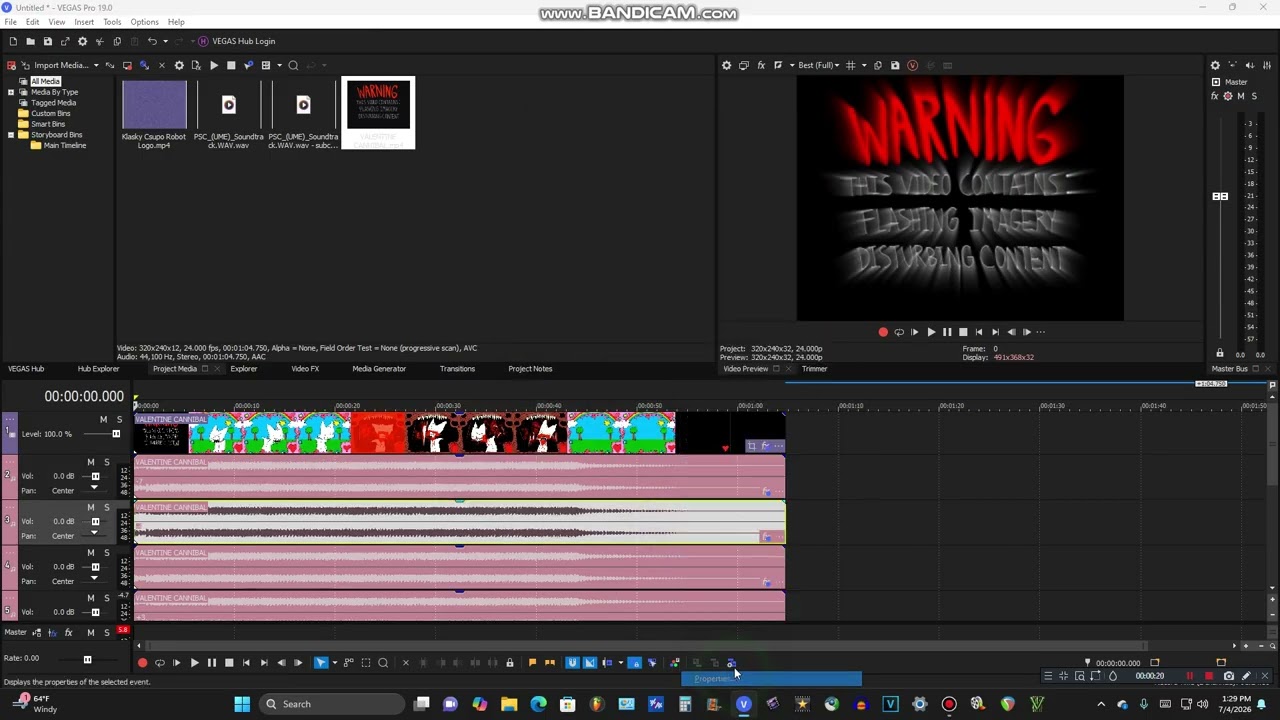Solo audio track 3 with S button
The width and height of the screenshot is (1280, 720).
pos(107,507)
